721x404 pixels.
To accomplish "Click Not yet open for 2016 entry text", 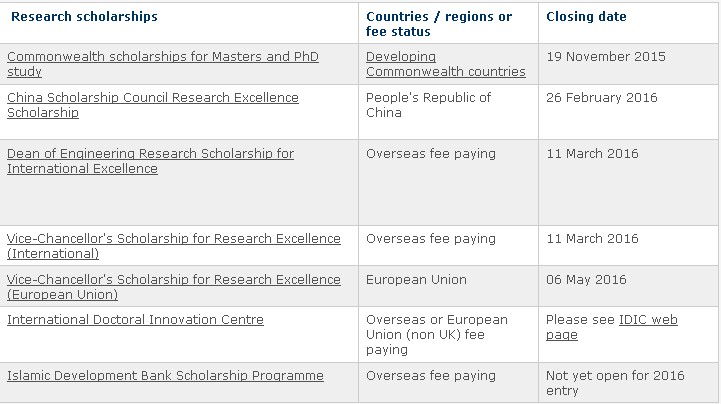I will coord(615,383).
